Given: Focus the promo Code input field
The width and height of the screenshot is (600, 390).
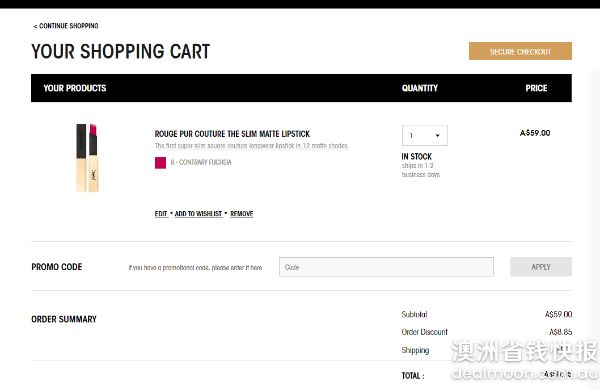Looking at the screenshot, I should (x=386, y=267).
